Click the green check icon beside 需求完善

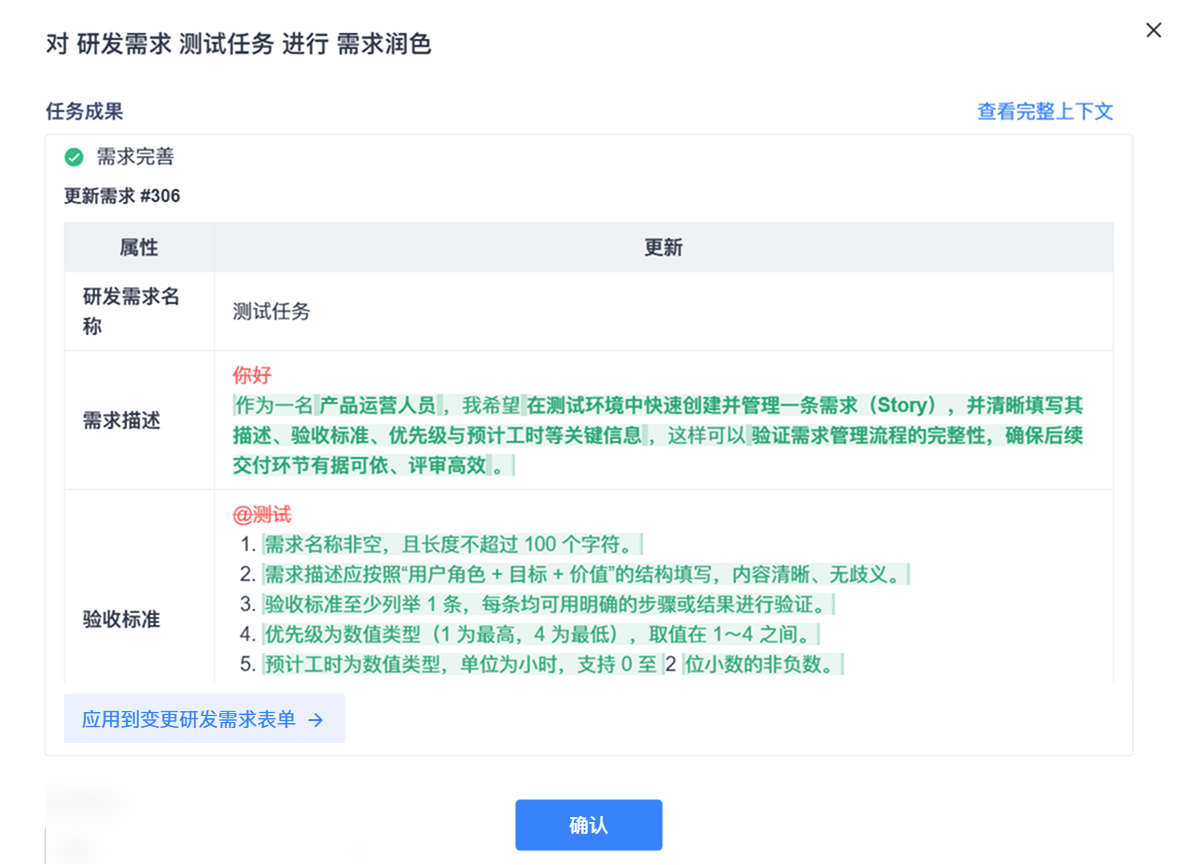pyautogui.click(x=74, y=157)
